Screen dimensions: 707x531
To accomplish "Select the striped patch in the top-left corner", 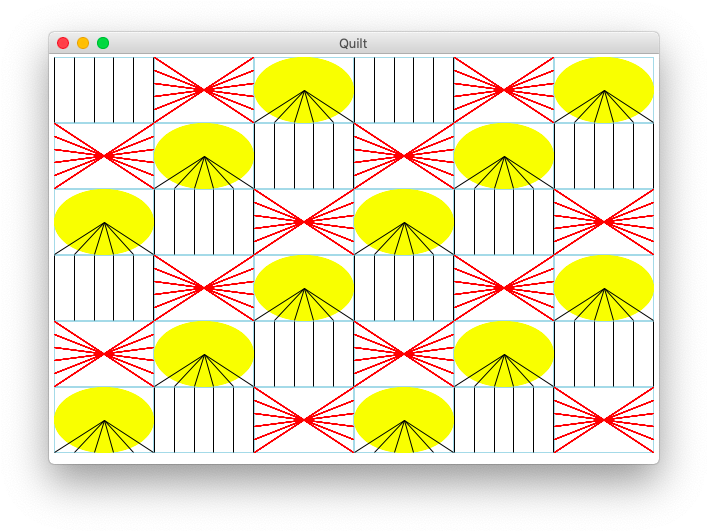I will tap(104, 90).
